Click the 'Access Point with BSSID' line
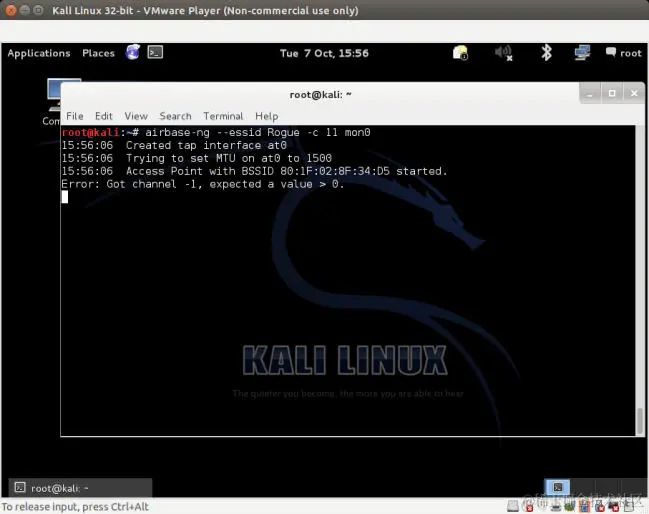649x514 pixels. coord(255,171)
